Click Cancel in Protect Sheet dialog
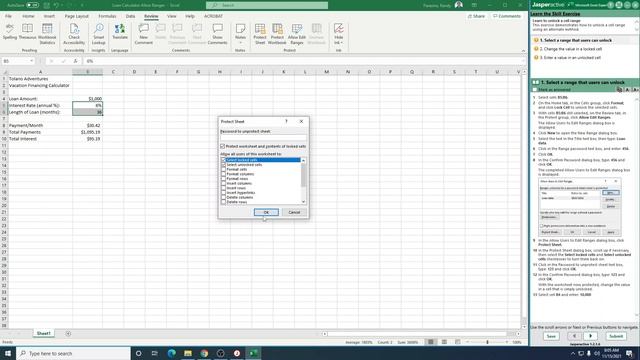 (x=294, y=212)
